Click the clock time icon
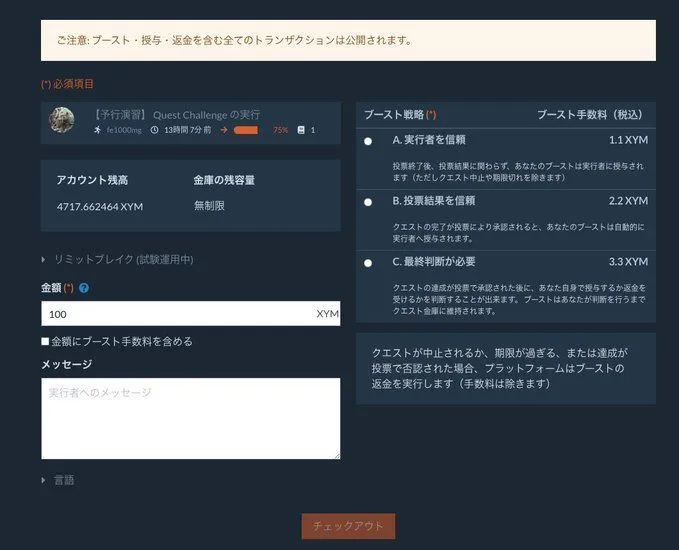Image resolution: width=679 pixels, height=550 pixels. (x=154, y=130)
